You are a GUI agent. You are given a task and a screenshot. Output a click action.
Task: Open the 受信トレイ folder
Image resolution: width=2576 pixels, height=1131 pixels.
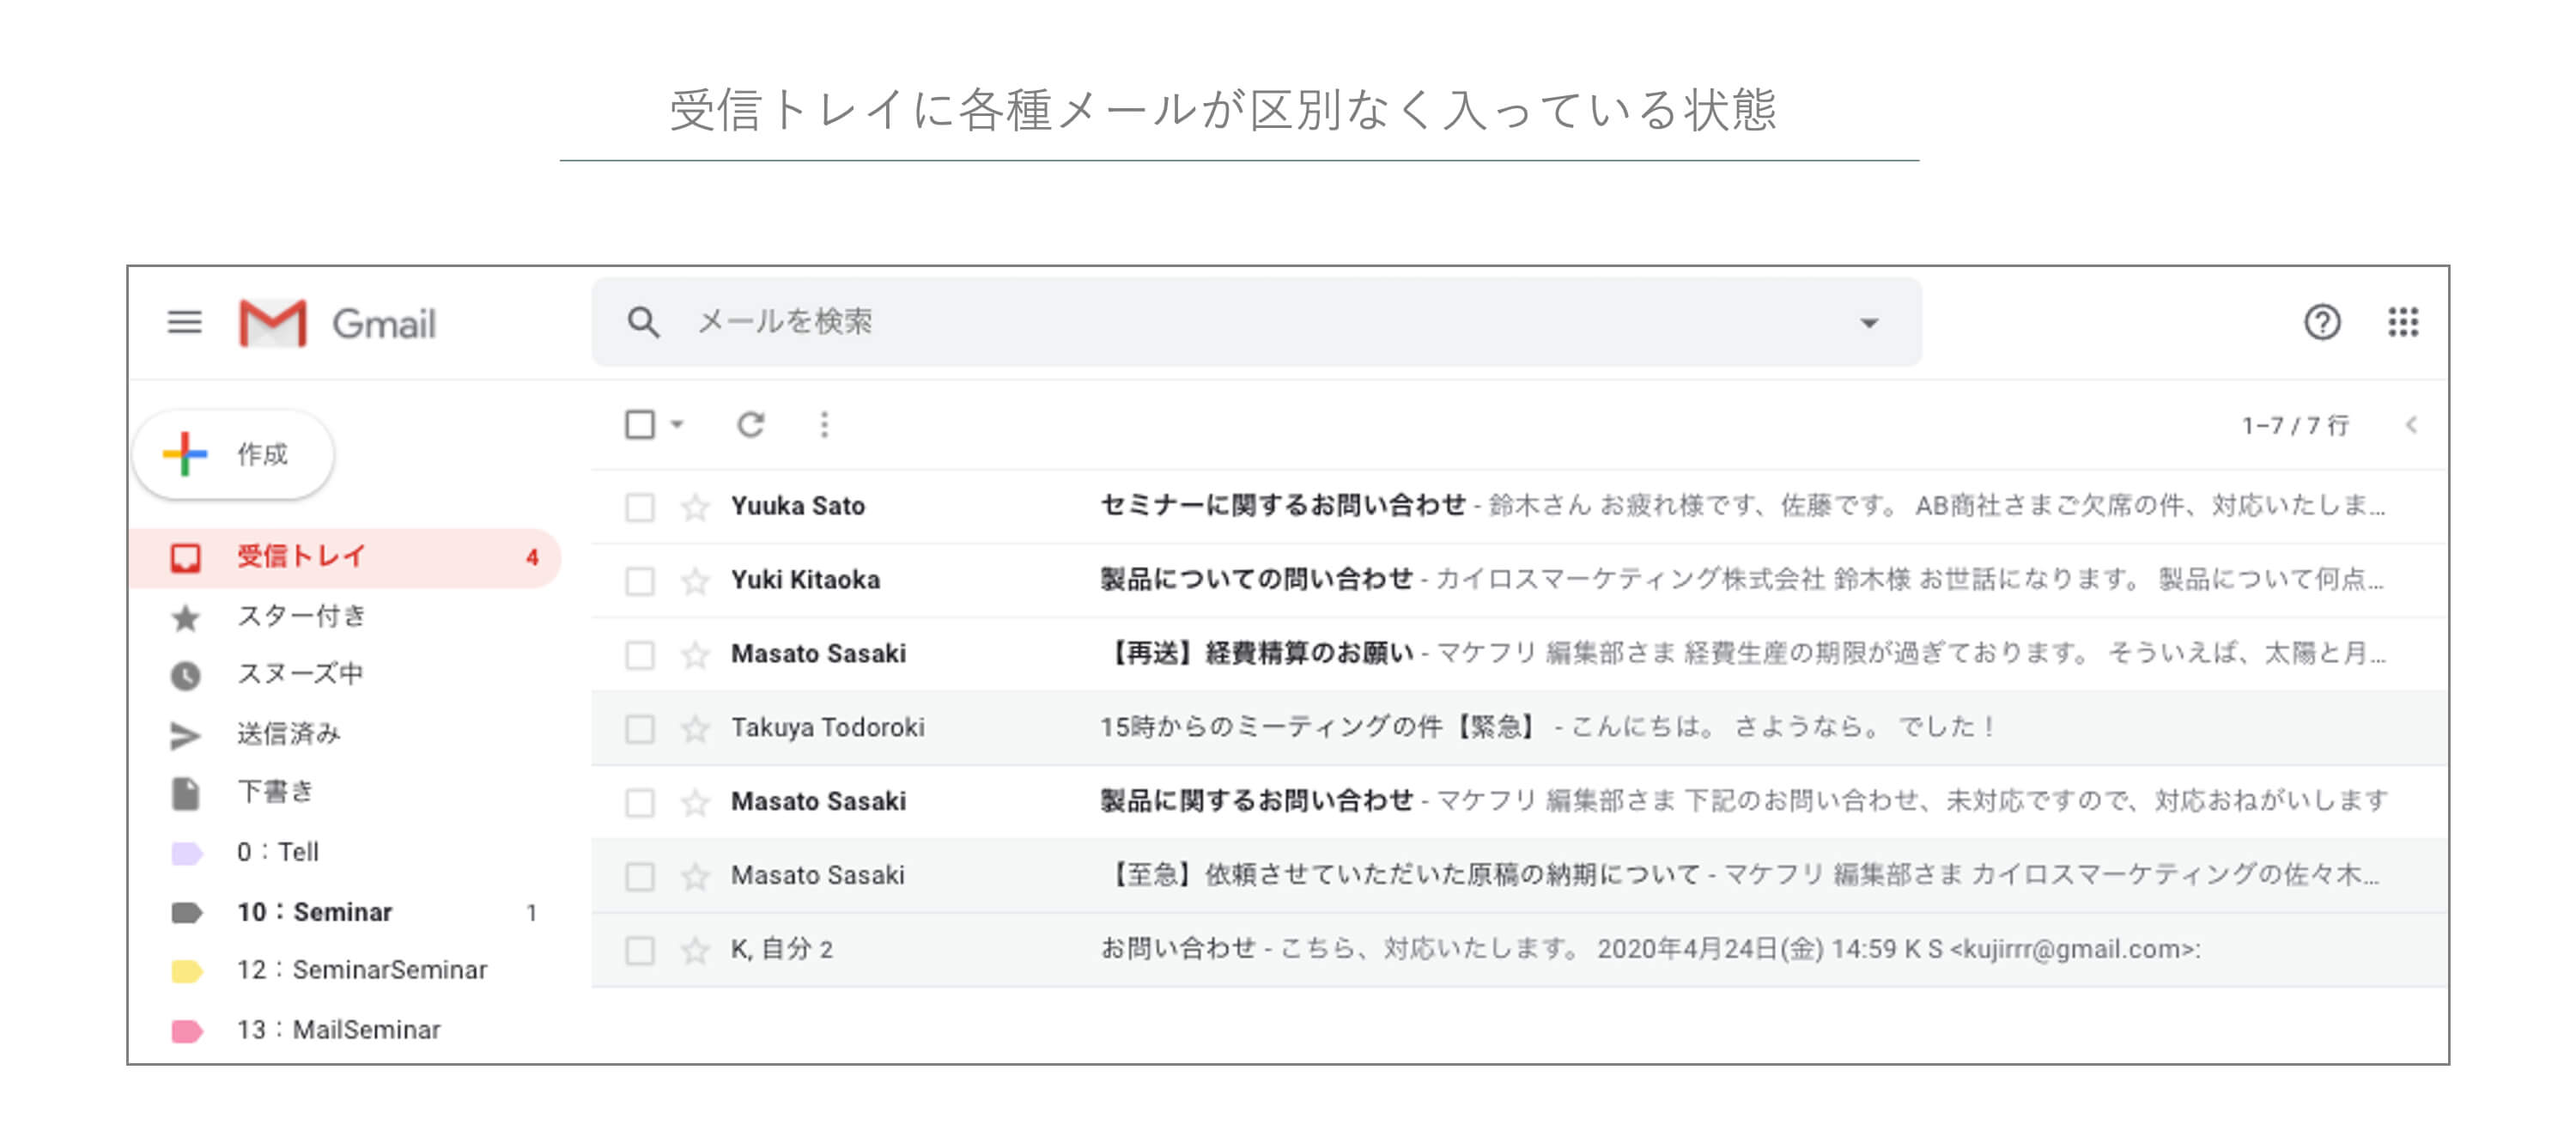(345, 558)
